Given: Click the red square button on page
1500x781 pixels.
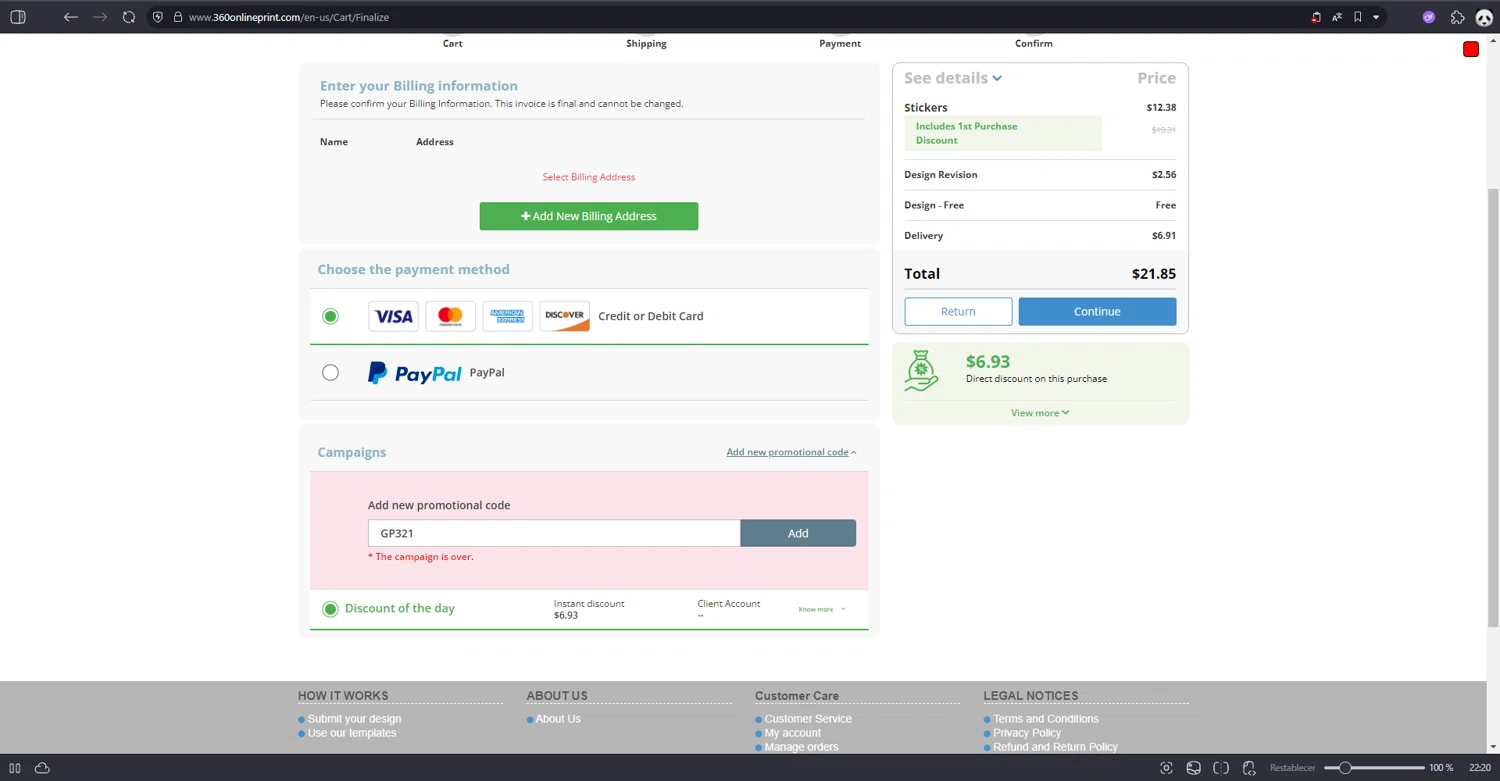Looking at the screenshot, I should (1471, 49).
